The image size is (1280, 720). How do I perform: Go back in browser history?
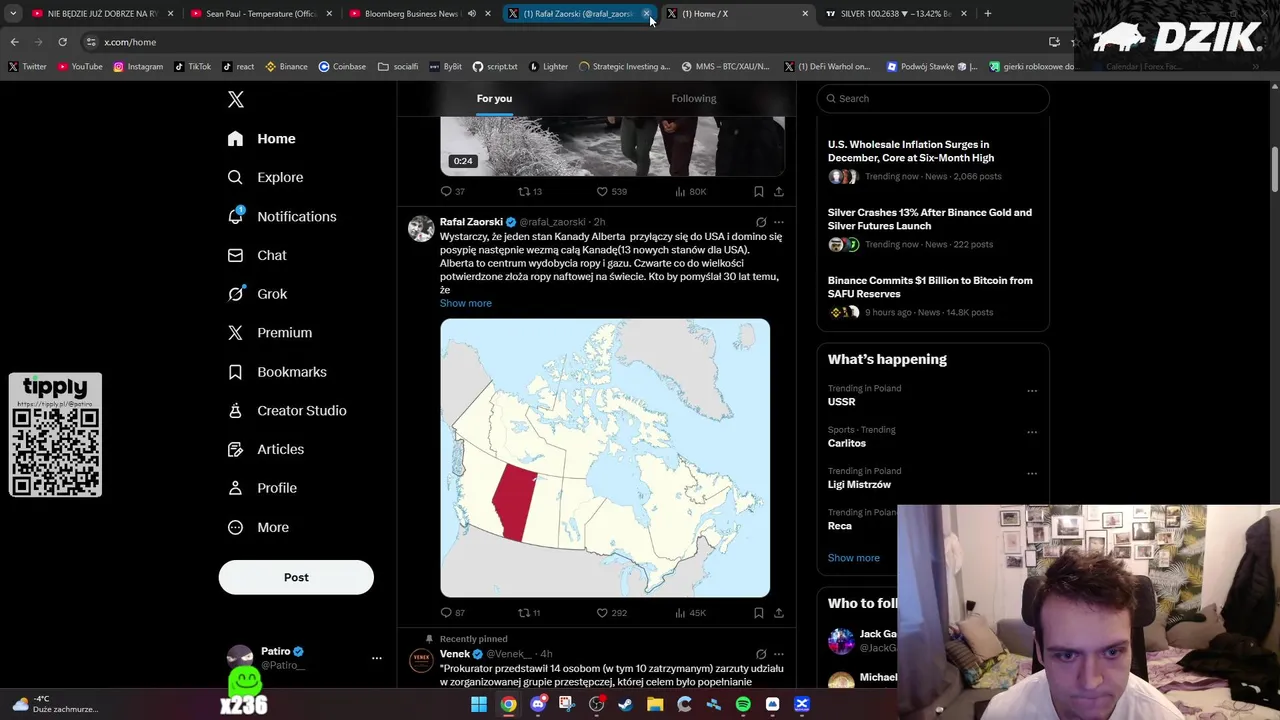click(x=14, y=42)
